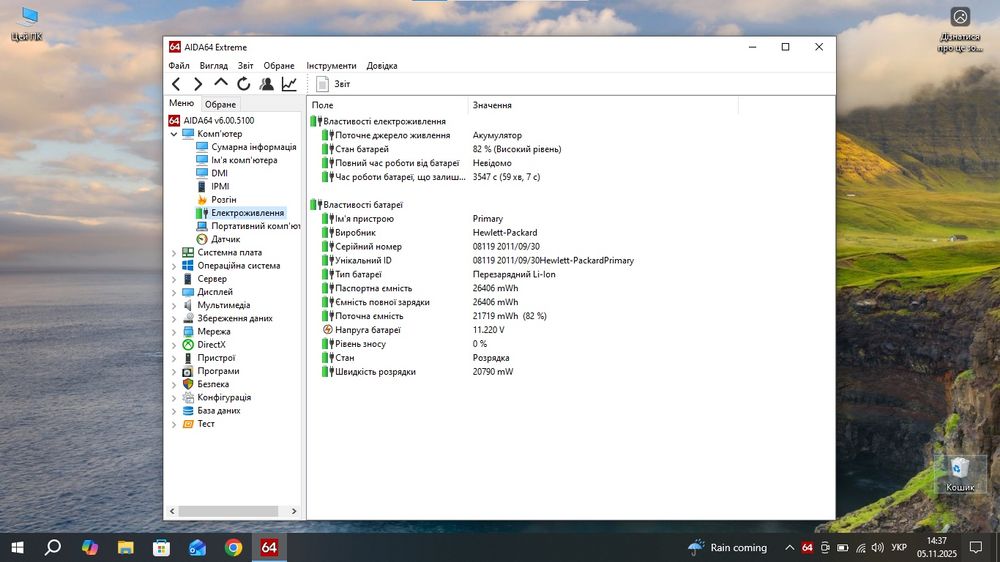Open the user icon in the toolbar
This screenshot has width=1000, height=562.
coord(267,84)
